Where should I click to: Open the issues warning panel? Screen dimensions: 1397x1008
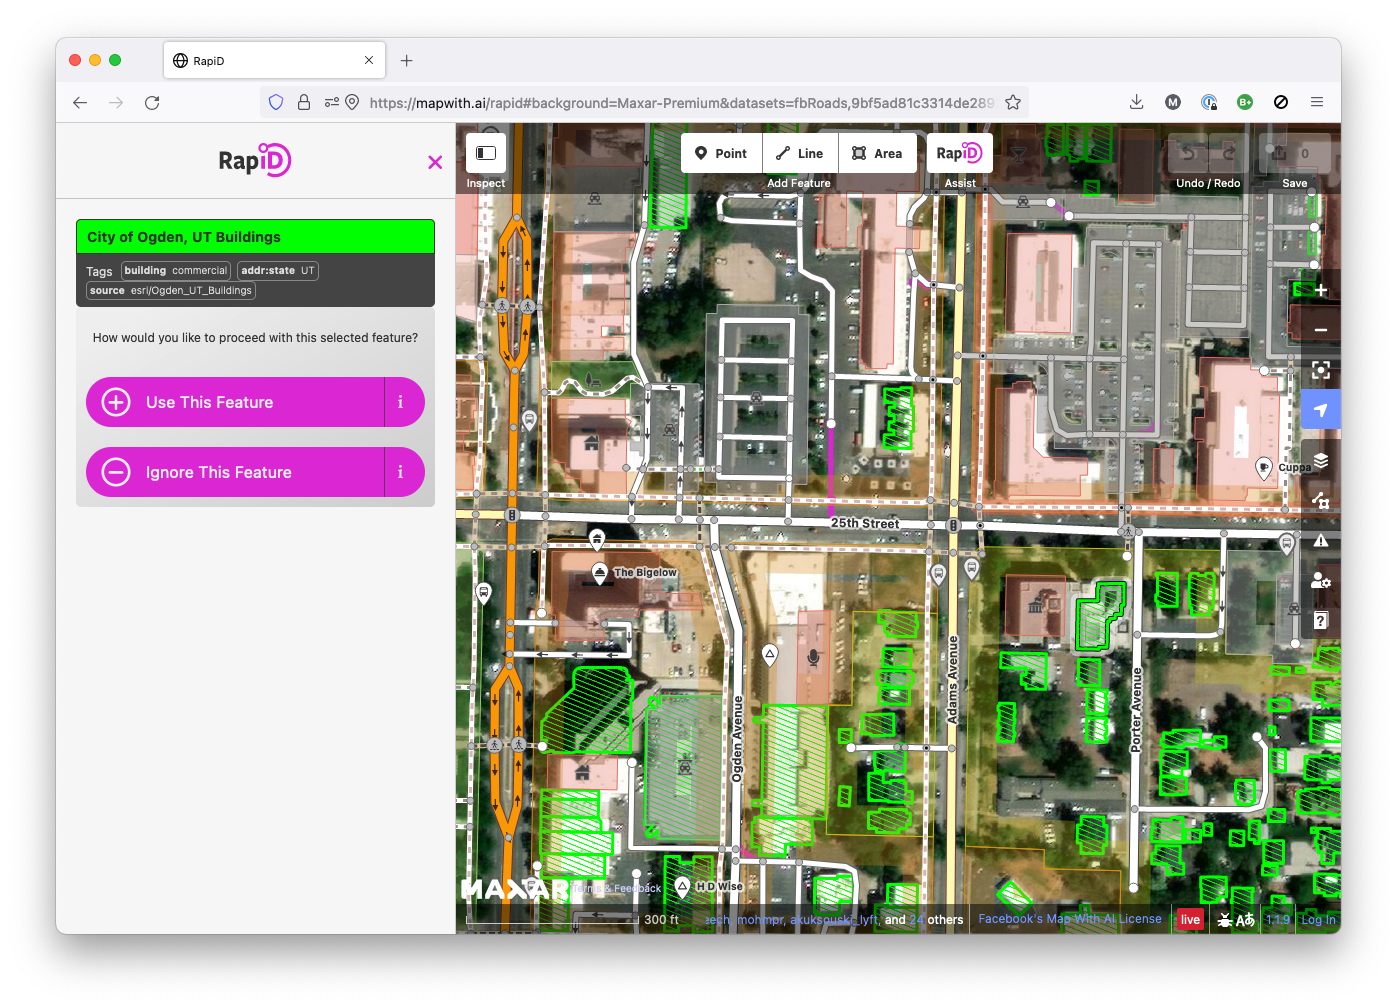point(1321,540)
